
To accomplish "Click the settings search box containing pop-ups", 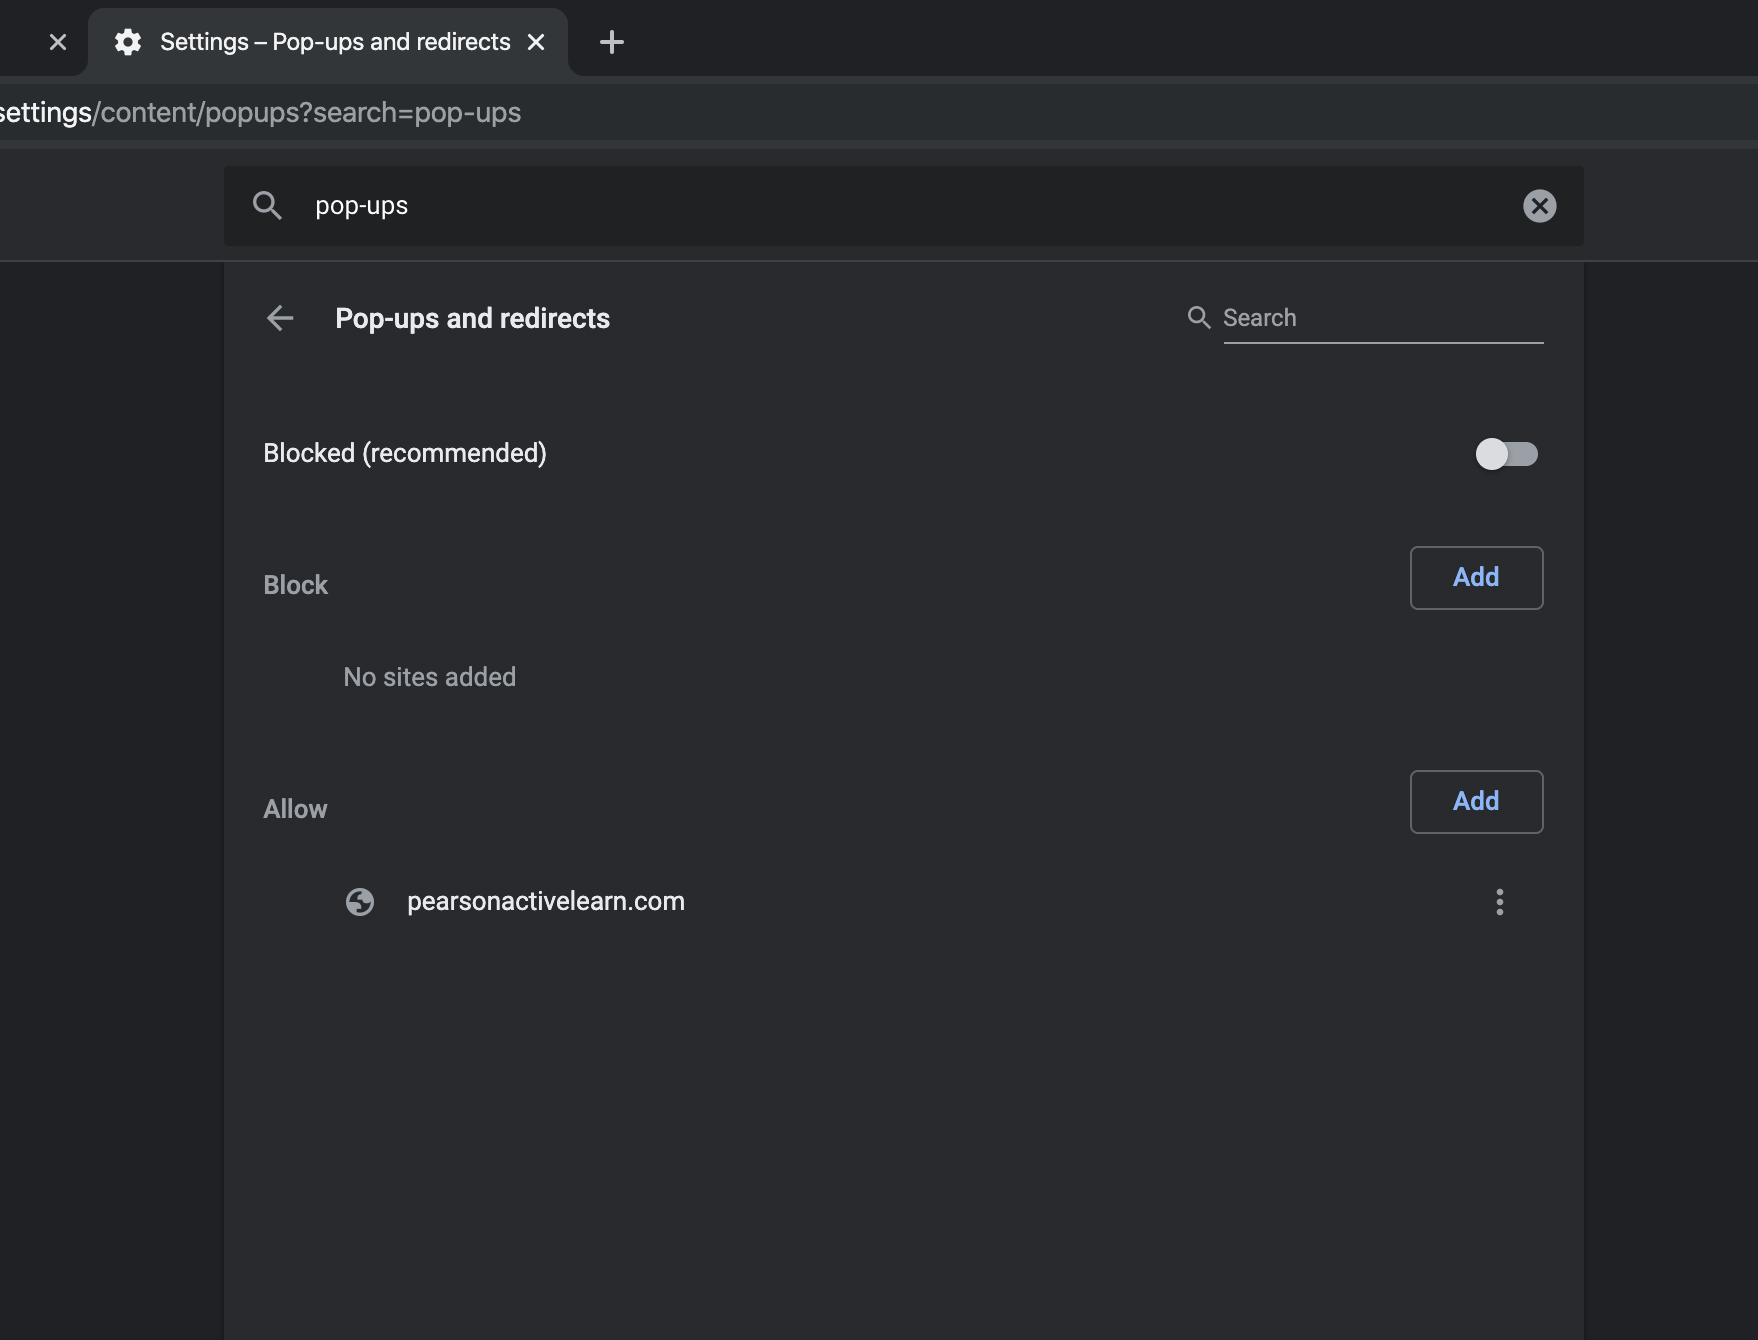I will [x=900, y=206].
